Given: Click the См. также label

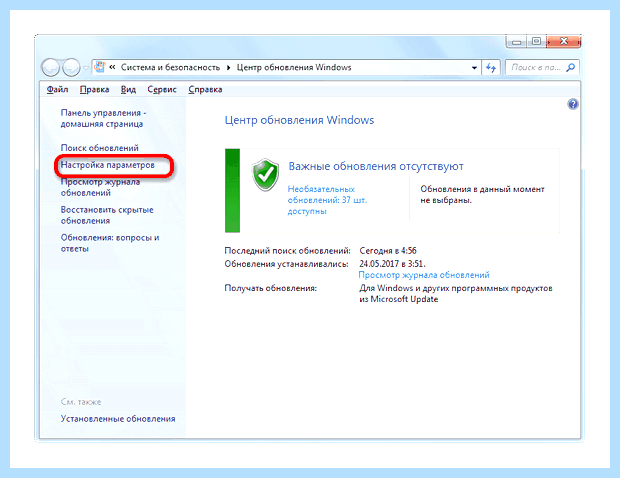Looking at the screenshot, I should coord(81,402).
